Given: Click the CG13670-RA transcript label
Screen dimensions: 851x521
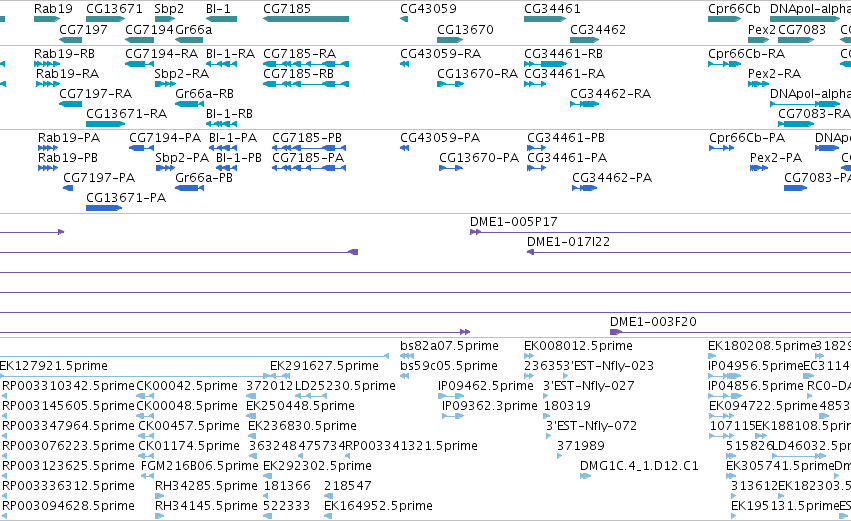Looking at the screenshot, I should 477,74.
